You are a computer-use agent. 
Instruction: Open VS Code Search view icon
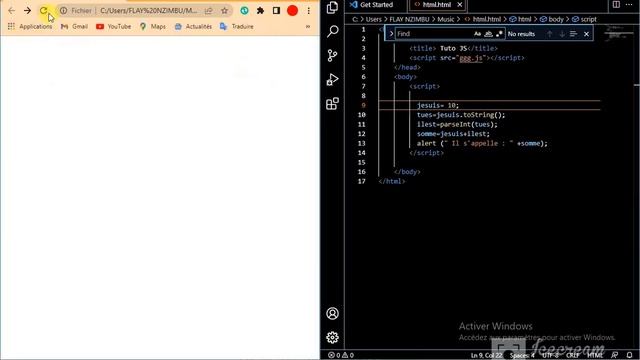click(x=332, y=31)
